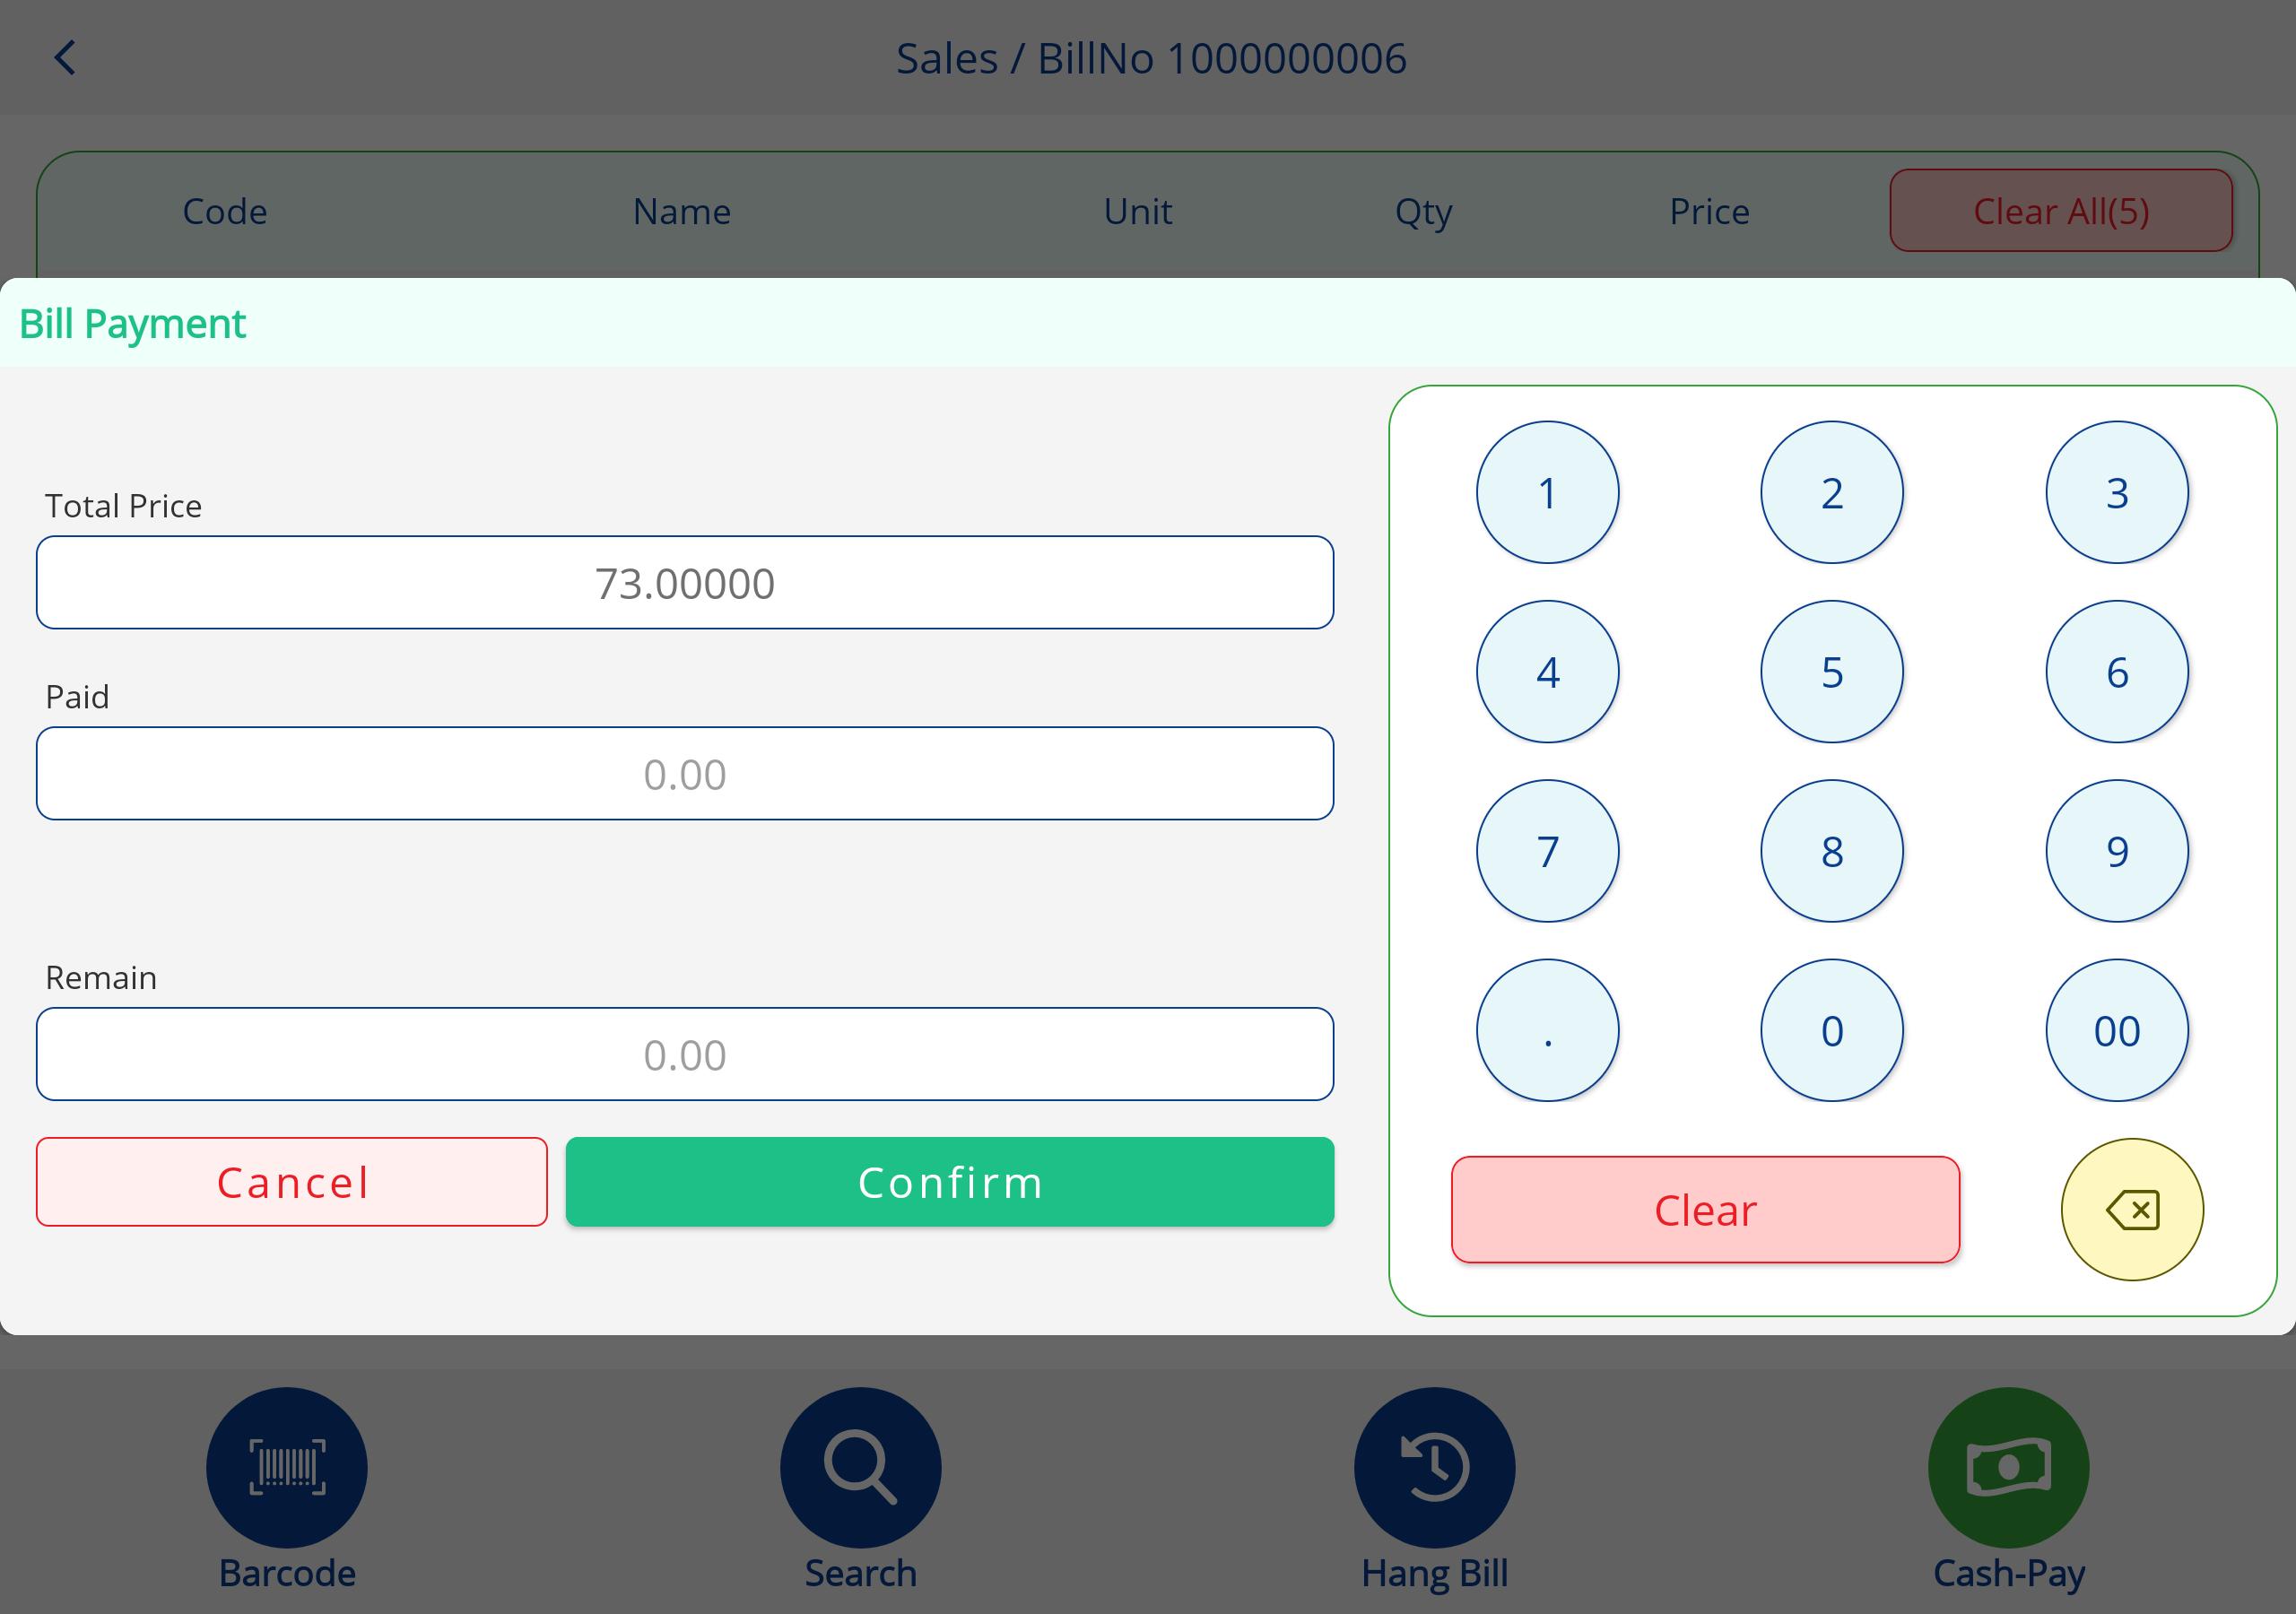Screen dimensions: 2296x1614
Task: Tap the double zero 00 key
Action: (2117, 1030)
